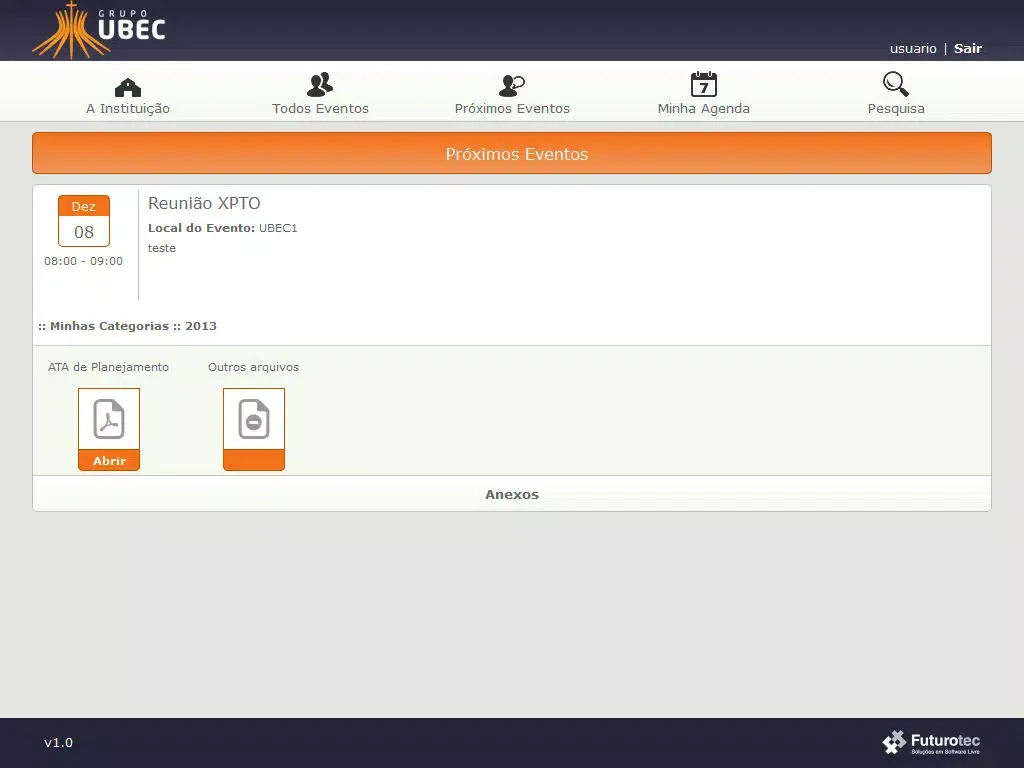The image size is (1024, 768).
Task: Click ':: Minhas Categorias :: 2013' text
Action: pyautogui.click(x=127, y=326)
